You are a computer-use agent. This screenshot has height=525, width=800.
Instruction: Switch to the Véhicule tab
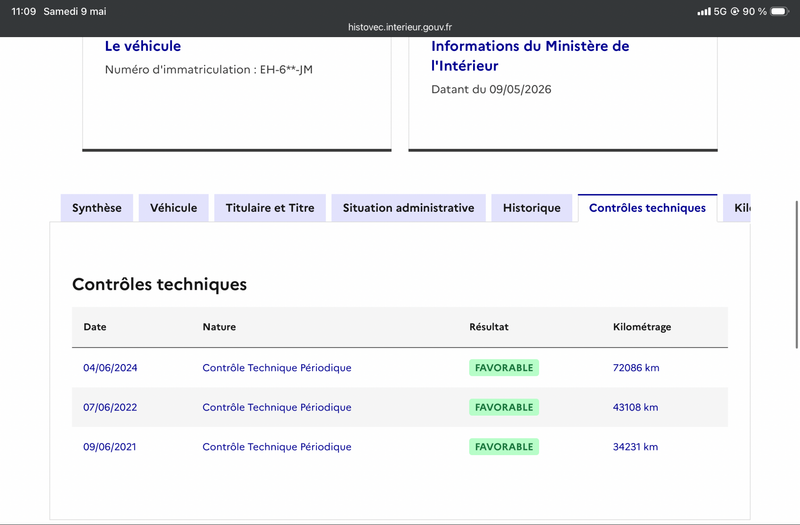tap(173, 208)
